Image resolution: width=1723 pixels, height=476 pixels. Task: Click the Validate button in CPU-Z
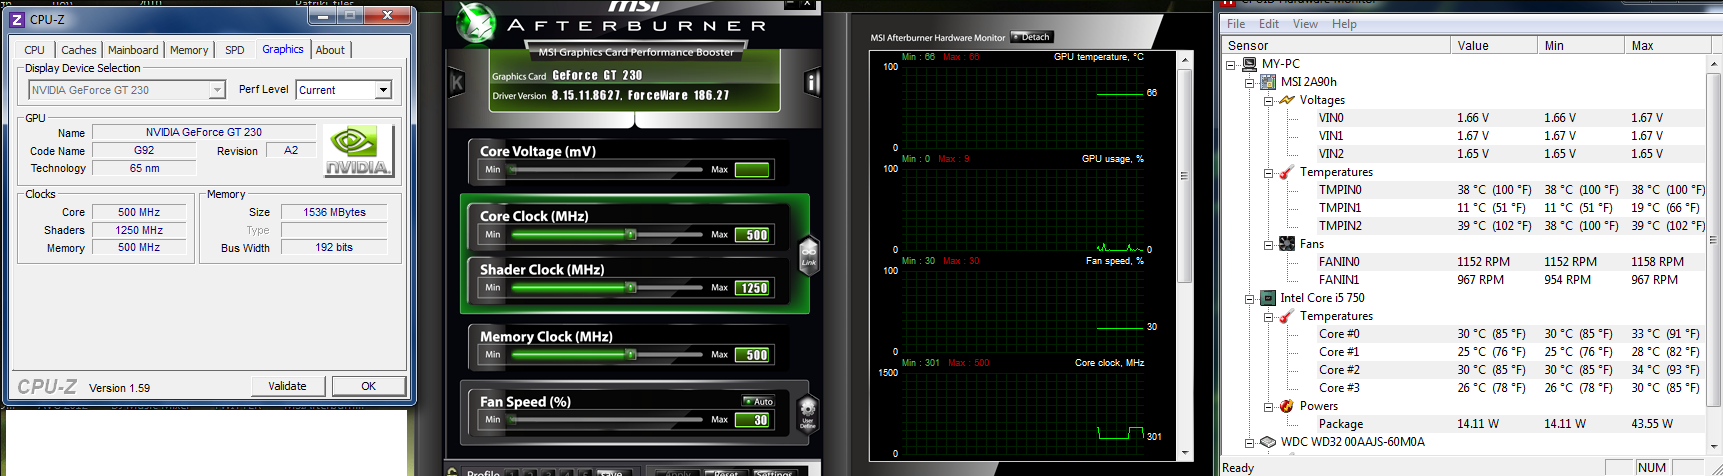click(287, 386)
